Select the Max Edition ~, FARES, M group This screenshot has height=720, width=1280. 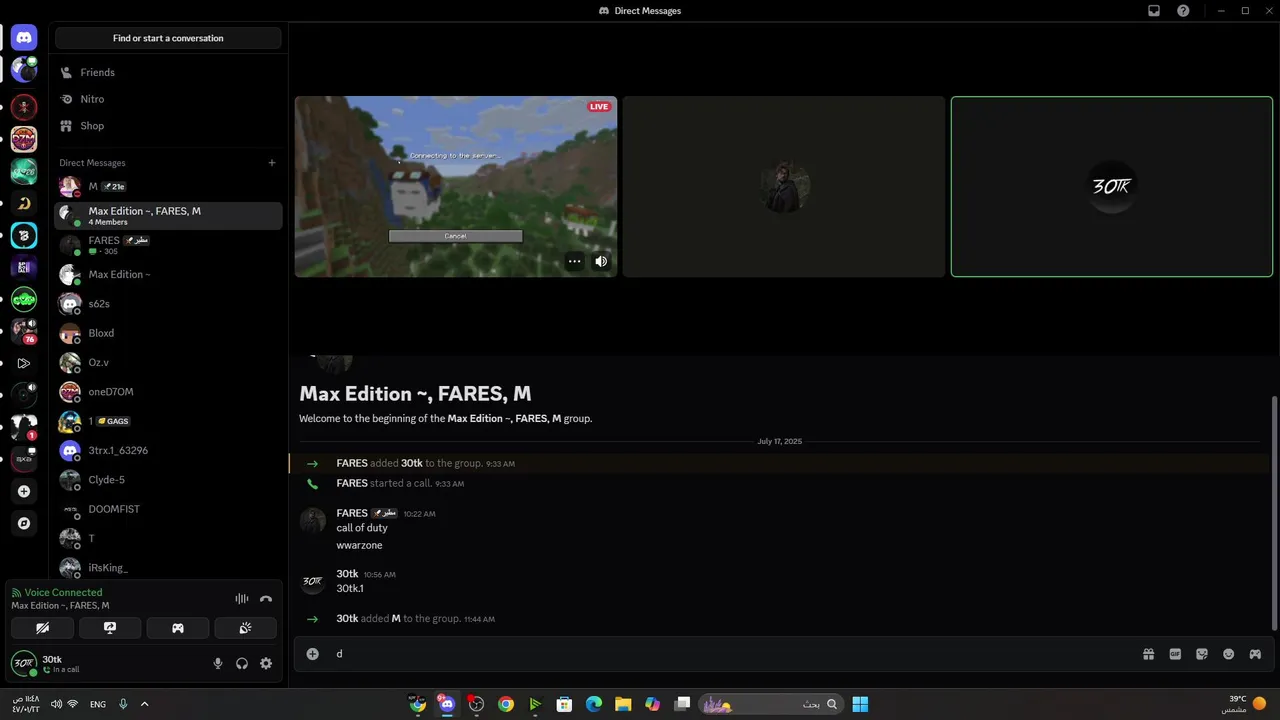point(168,215)
